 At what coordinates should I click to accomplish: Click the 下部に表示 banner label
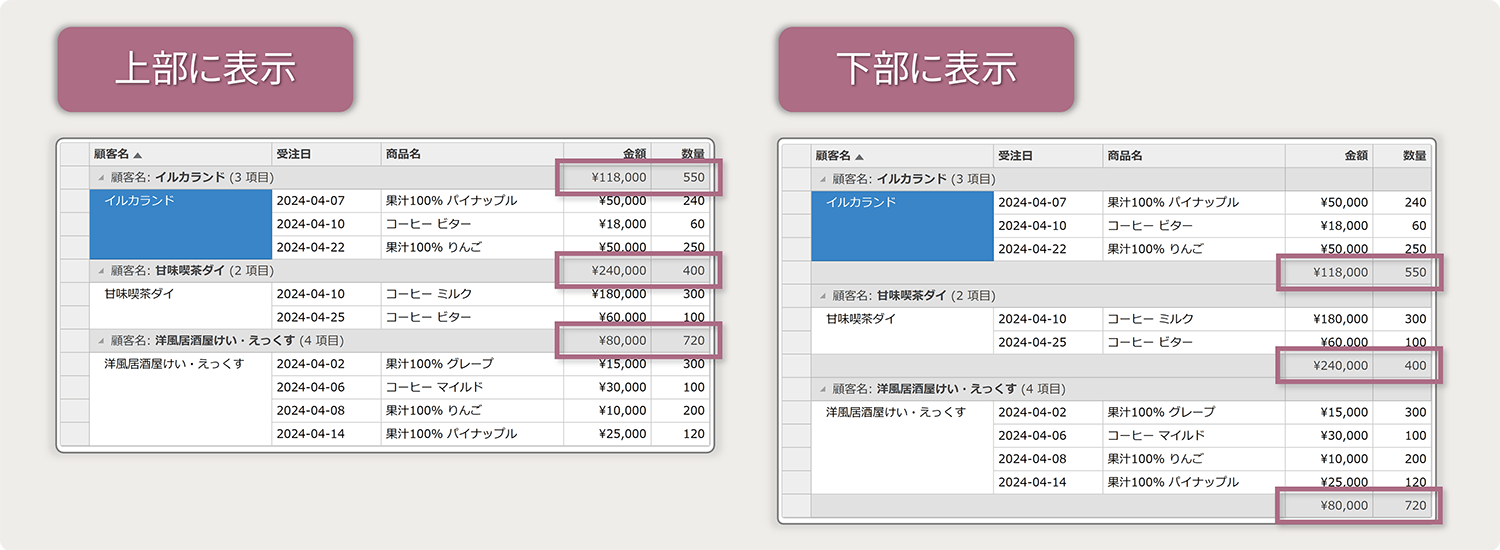pyautogui.click(x=926, y=69)
